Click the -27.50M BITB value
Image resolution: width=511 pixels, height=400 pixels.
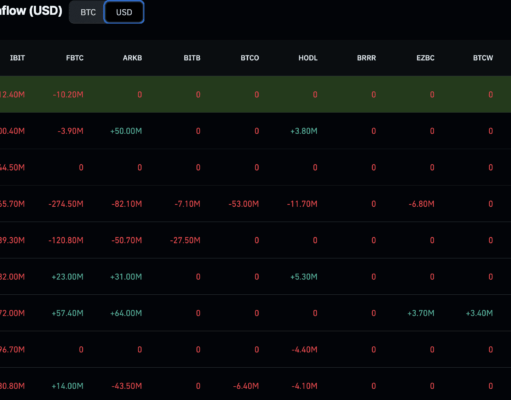click(x=185, y=240)
